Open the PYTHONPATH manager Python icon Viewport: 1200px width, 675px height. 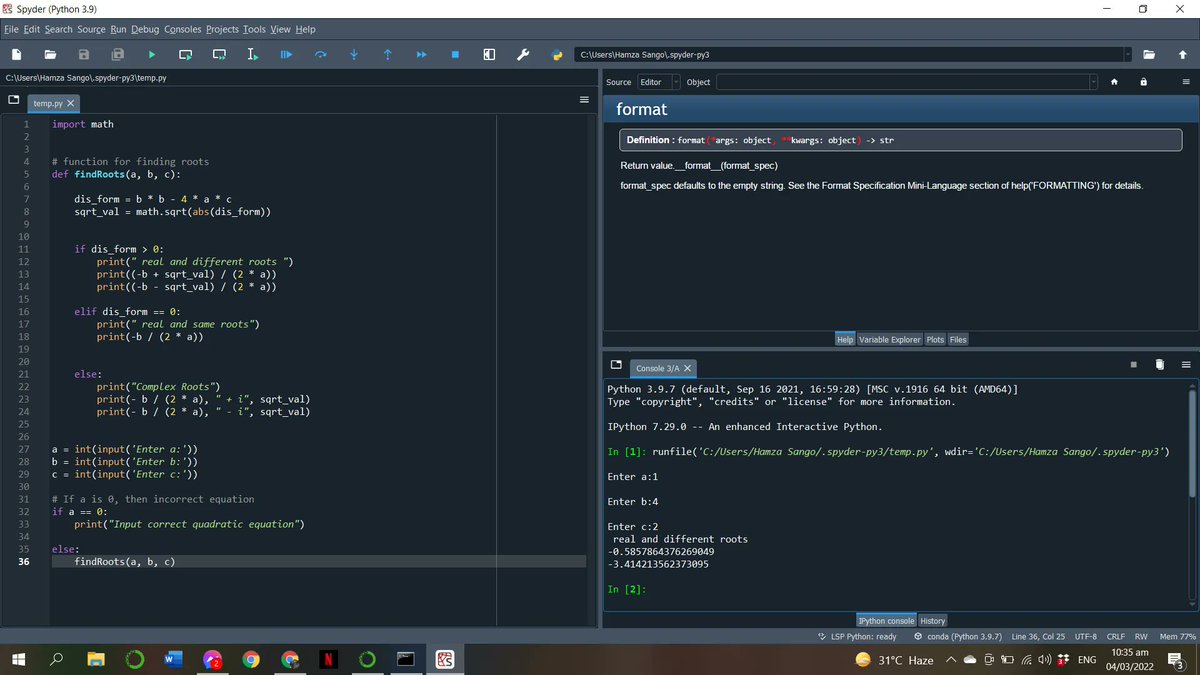click(x=557, y=55)
